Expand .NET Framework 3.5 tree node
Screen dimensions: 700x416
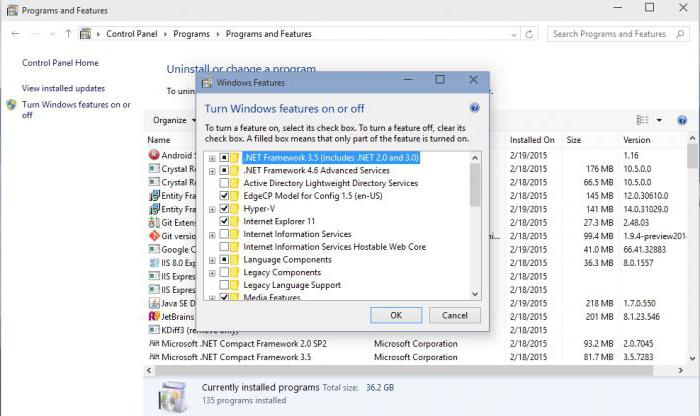(212, 158)
